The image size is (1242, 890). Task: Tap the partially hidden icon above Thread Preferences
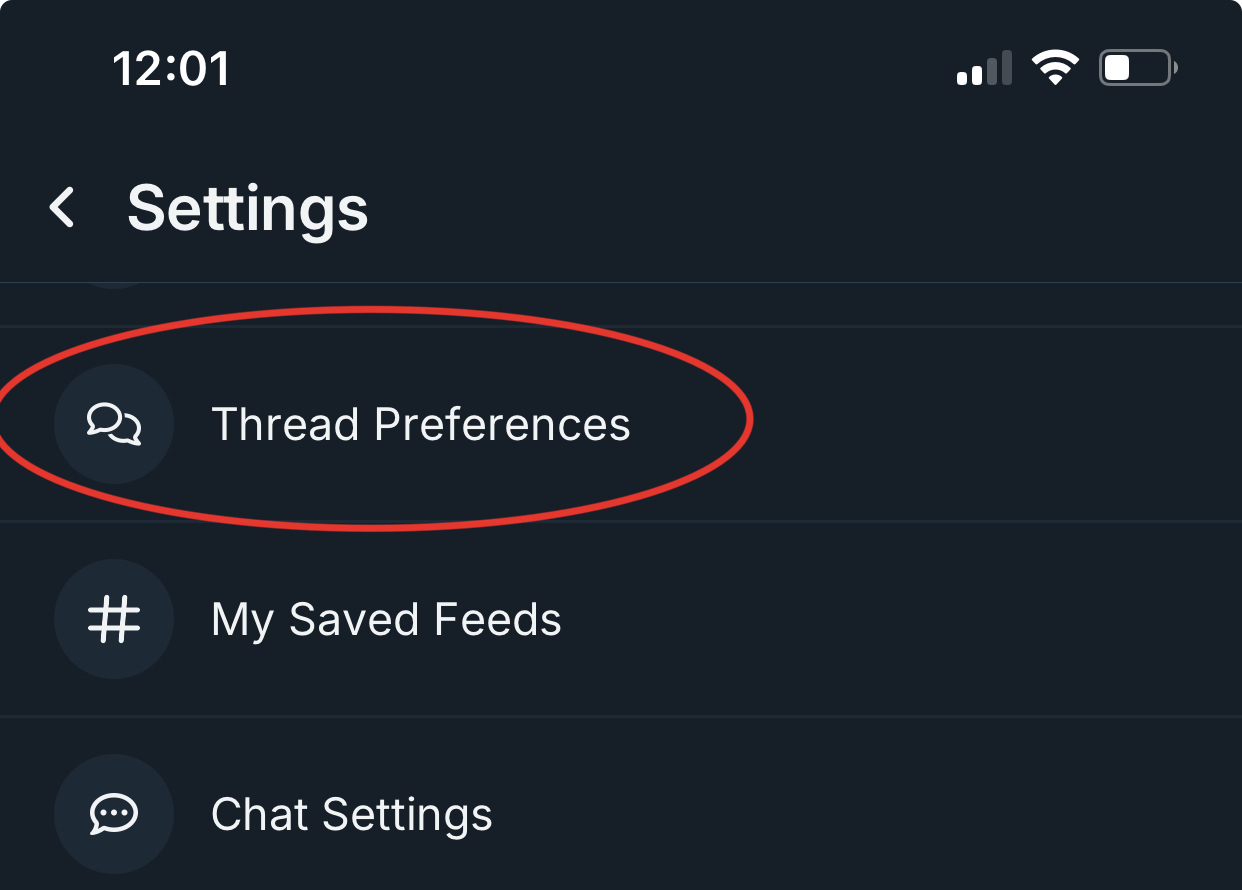click(114, 286)
